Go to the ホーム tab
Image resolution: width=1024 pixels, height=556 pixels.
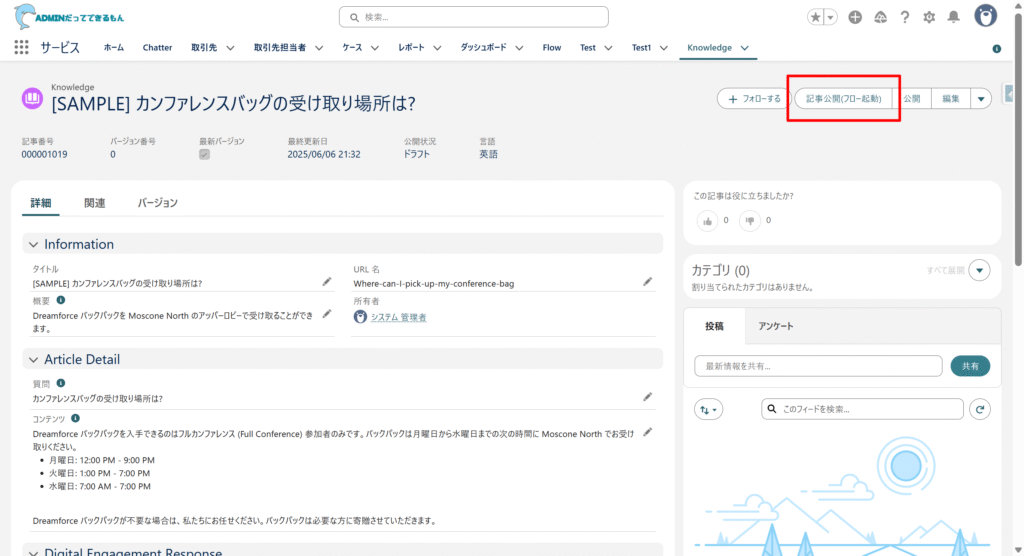(114, 48)
